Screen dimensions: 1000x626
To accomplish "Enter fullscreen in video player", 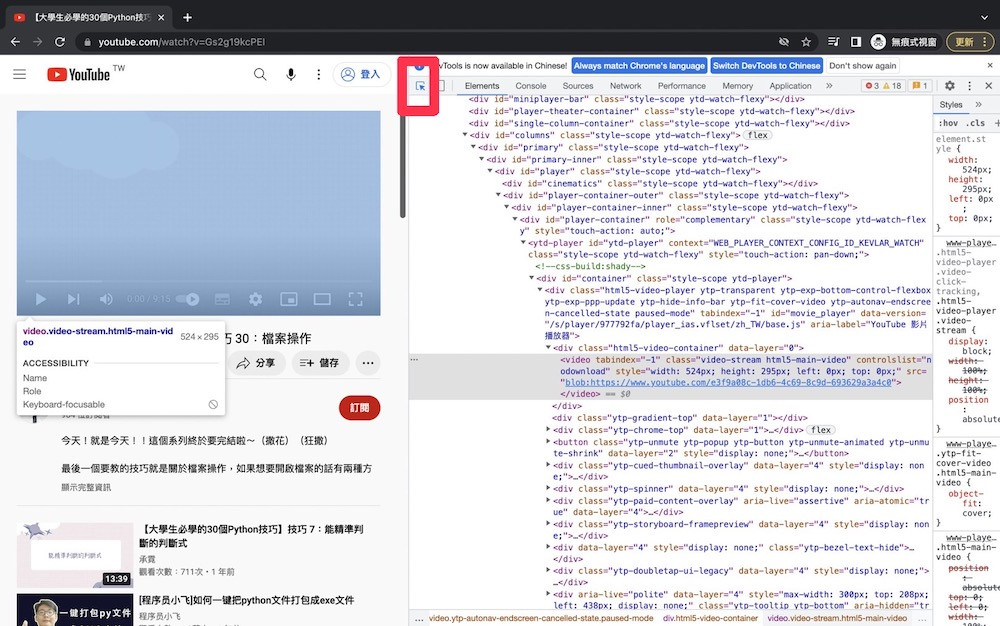I will [355, 299].
